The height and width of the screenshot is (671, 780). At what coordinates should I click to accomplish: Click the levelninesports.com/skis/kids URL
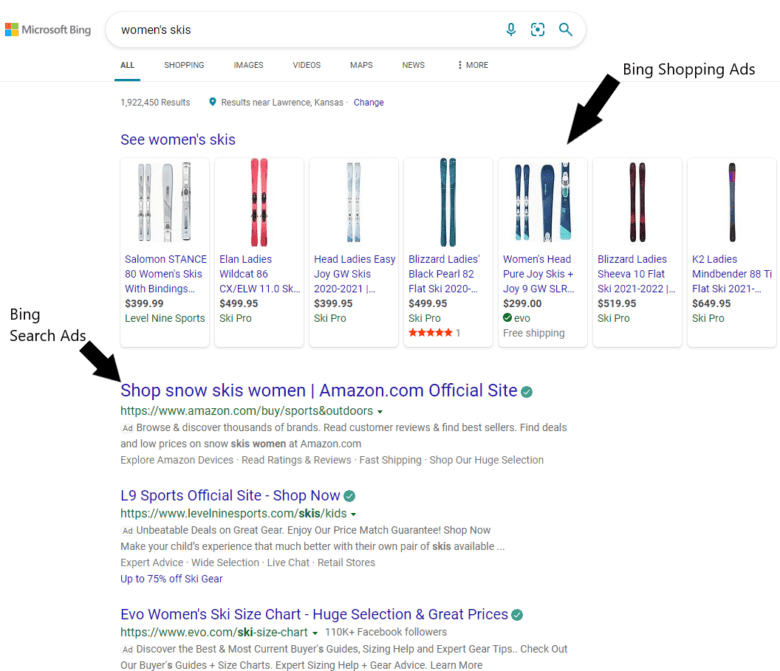coord(233,513)
